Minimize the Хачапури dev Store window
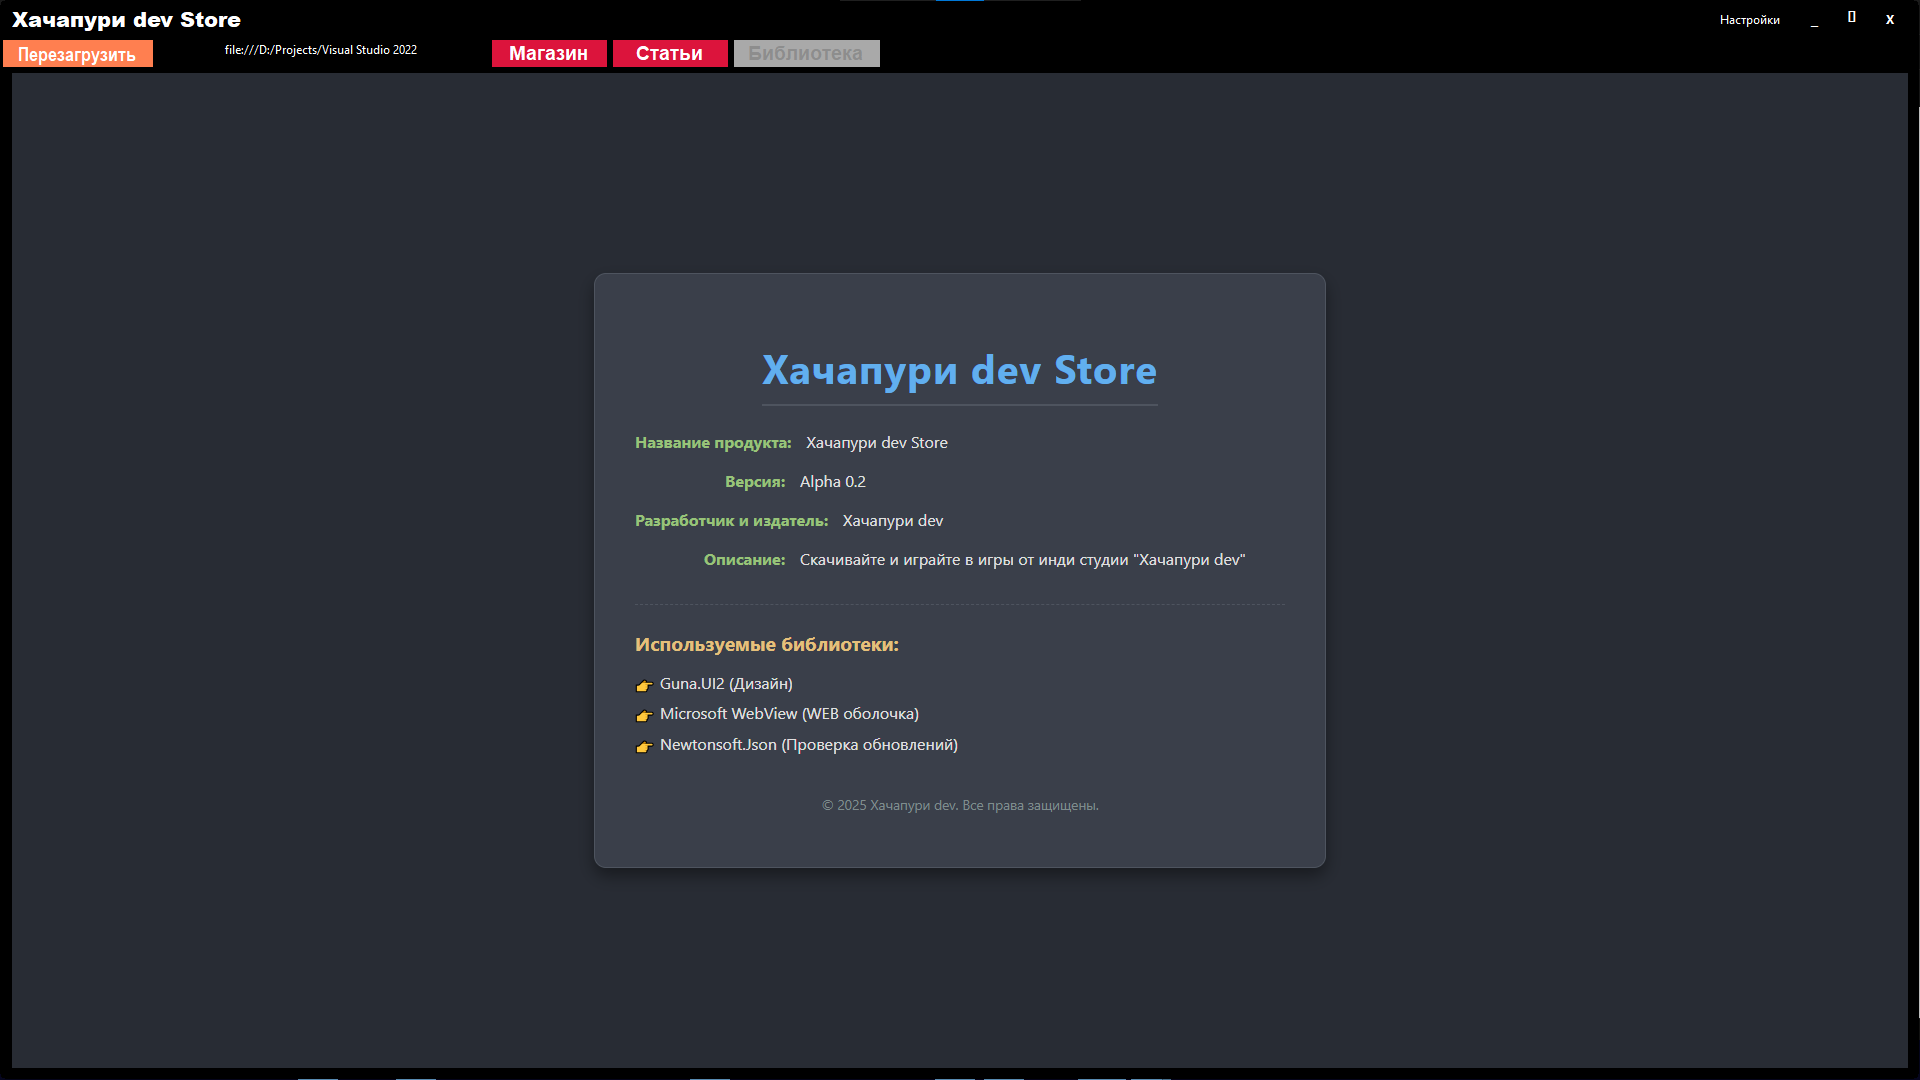The image size is (1920, 1080). pos(1814,20)
